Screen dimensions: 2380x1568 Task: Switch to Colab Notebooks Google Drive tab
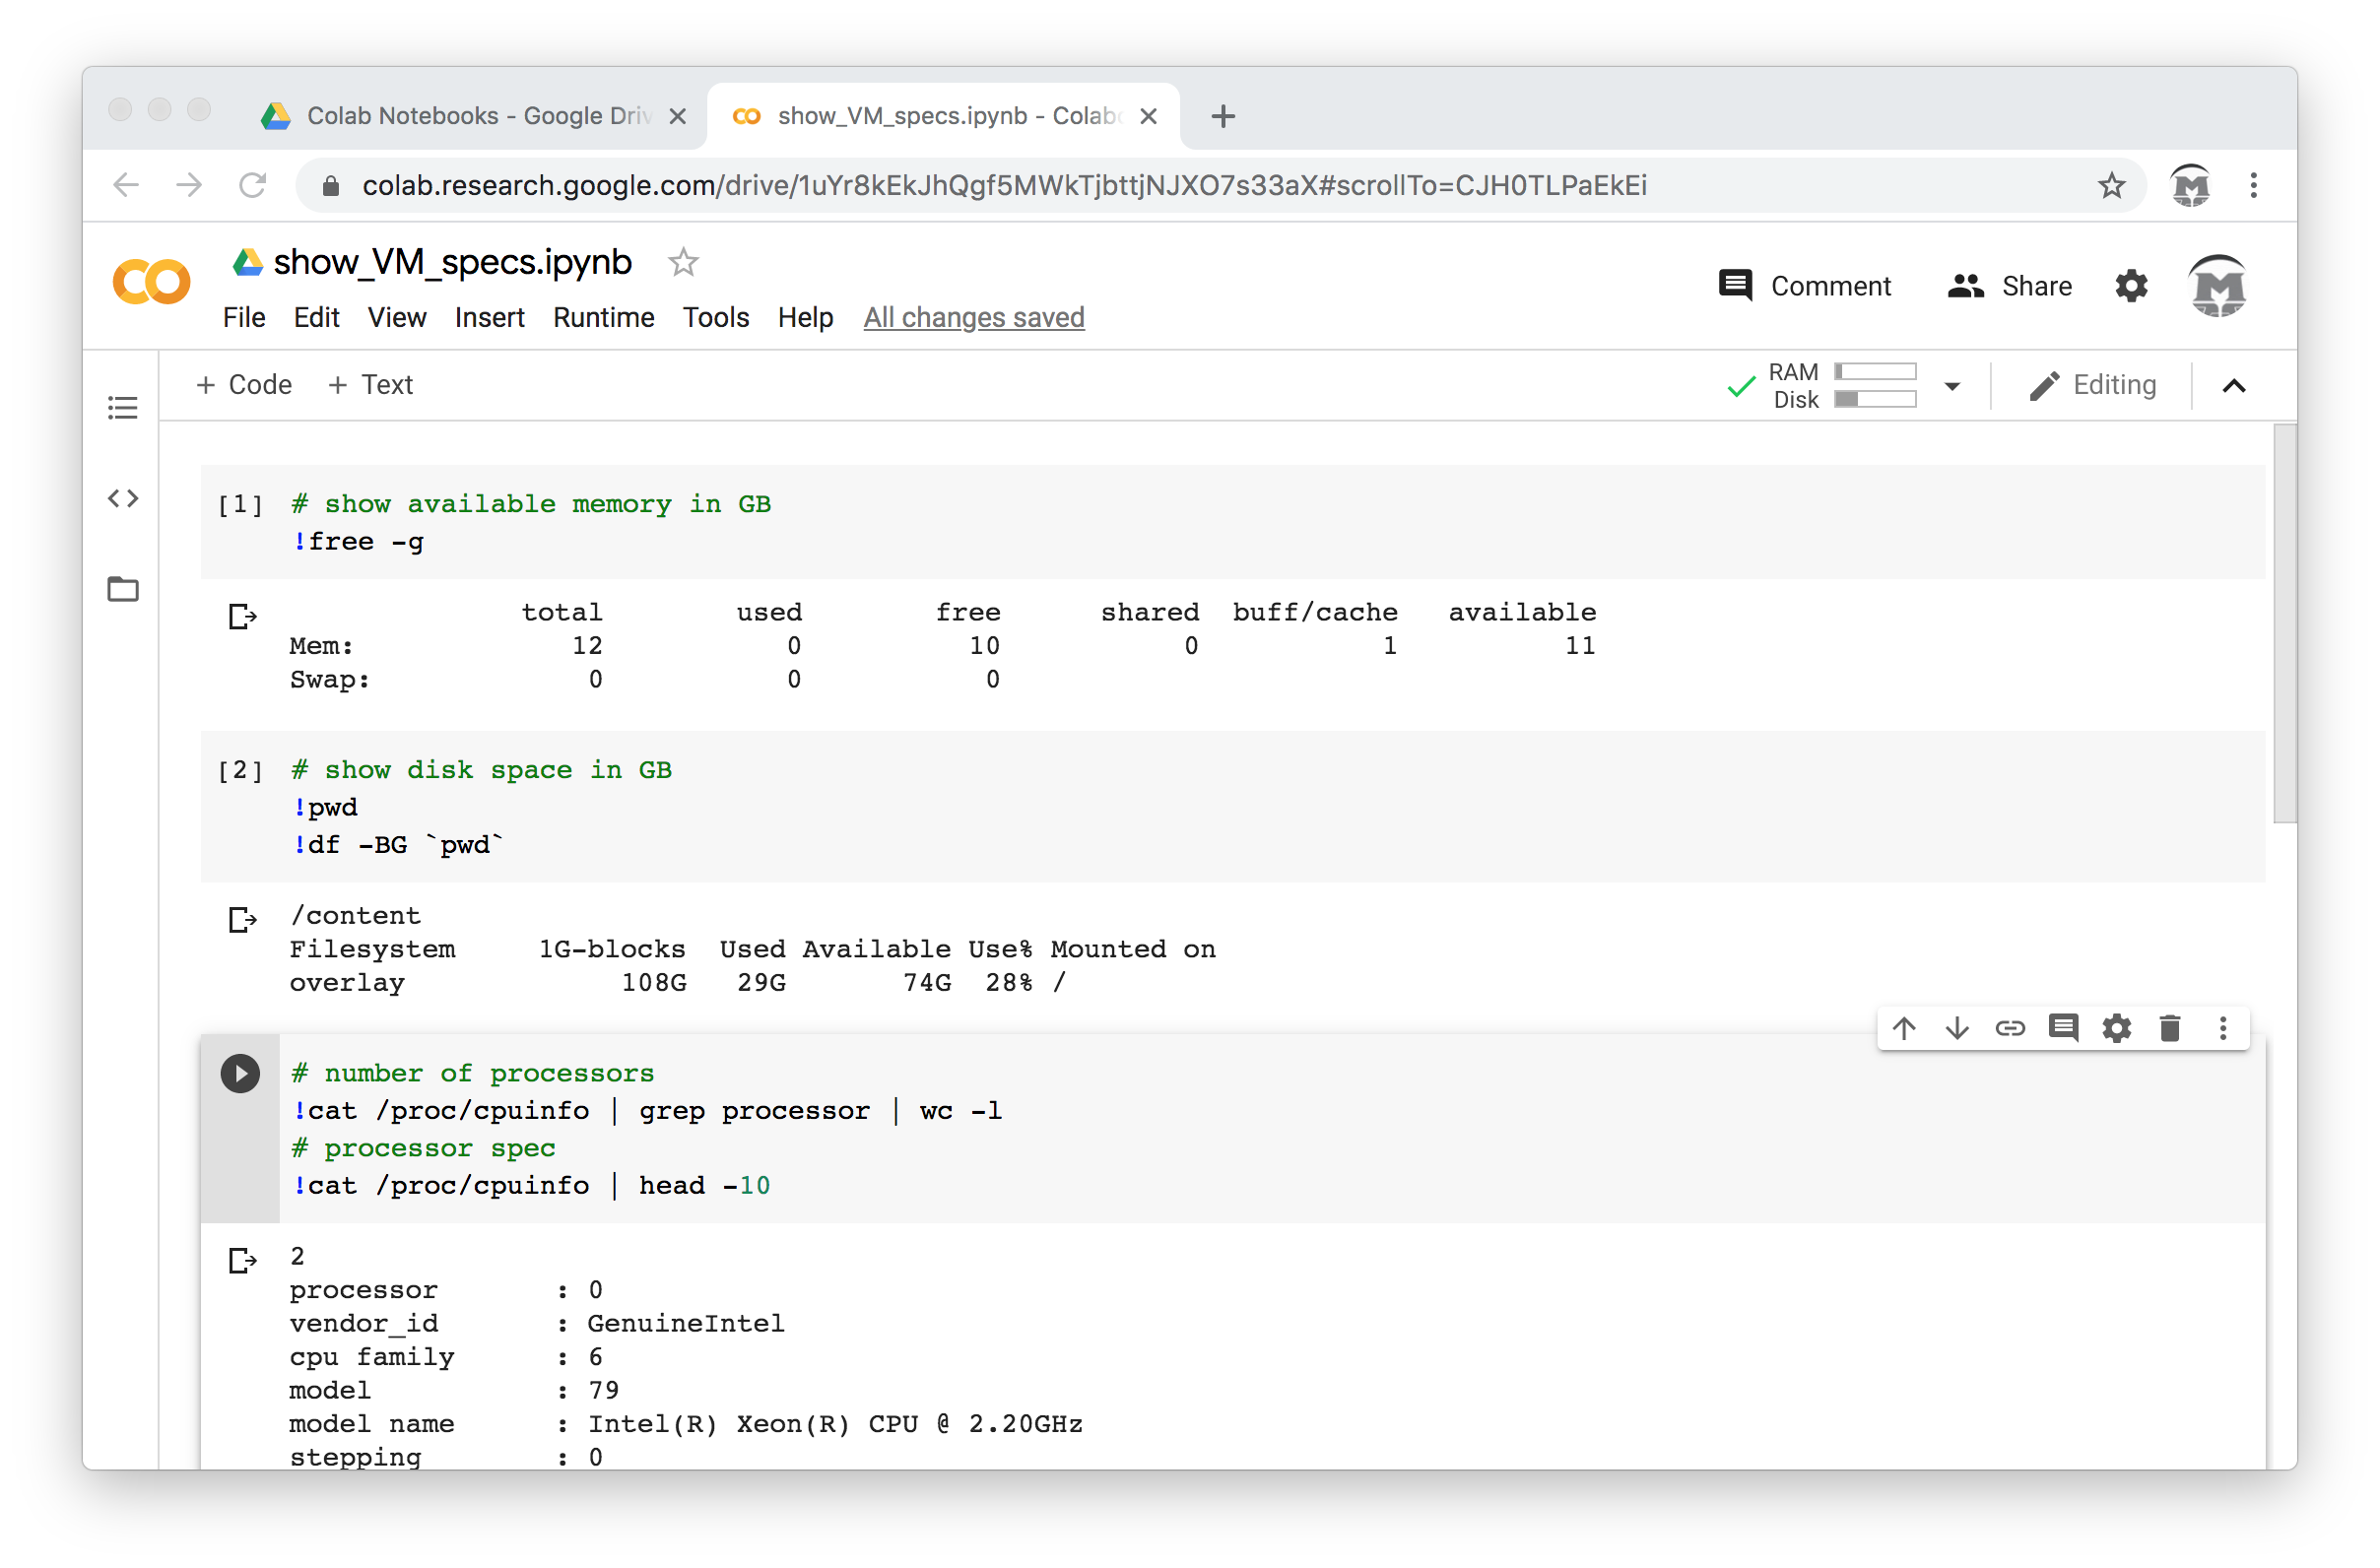tap(470, 116)
